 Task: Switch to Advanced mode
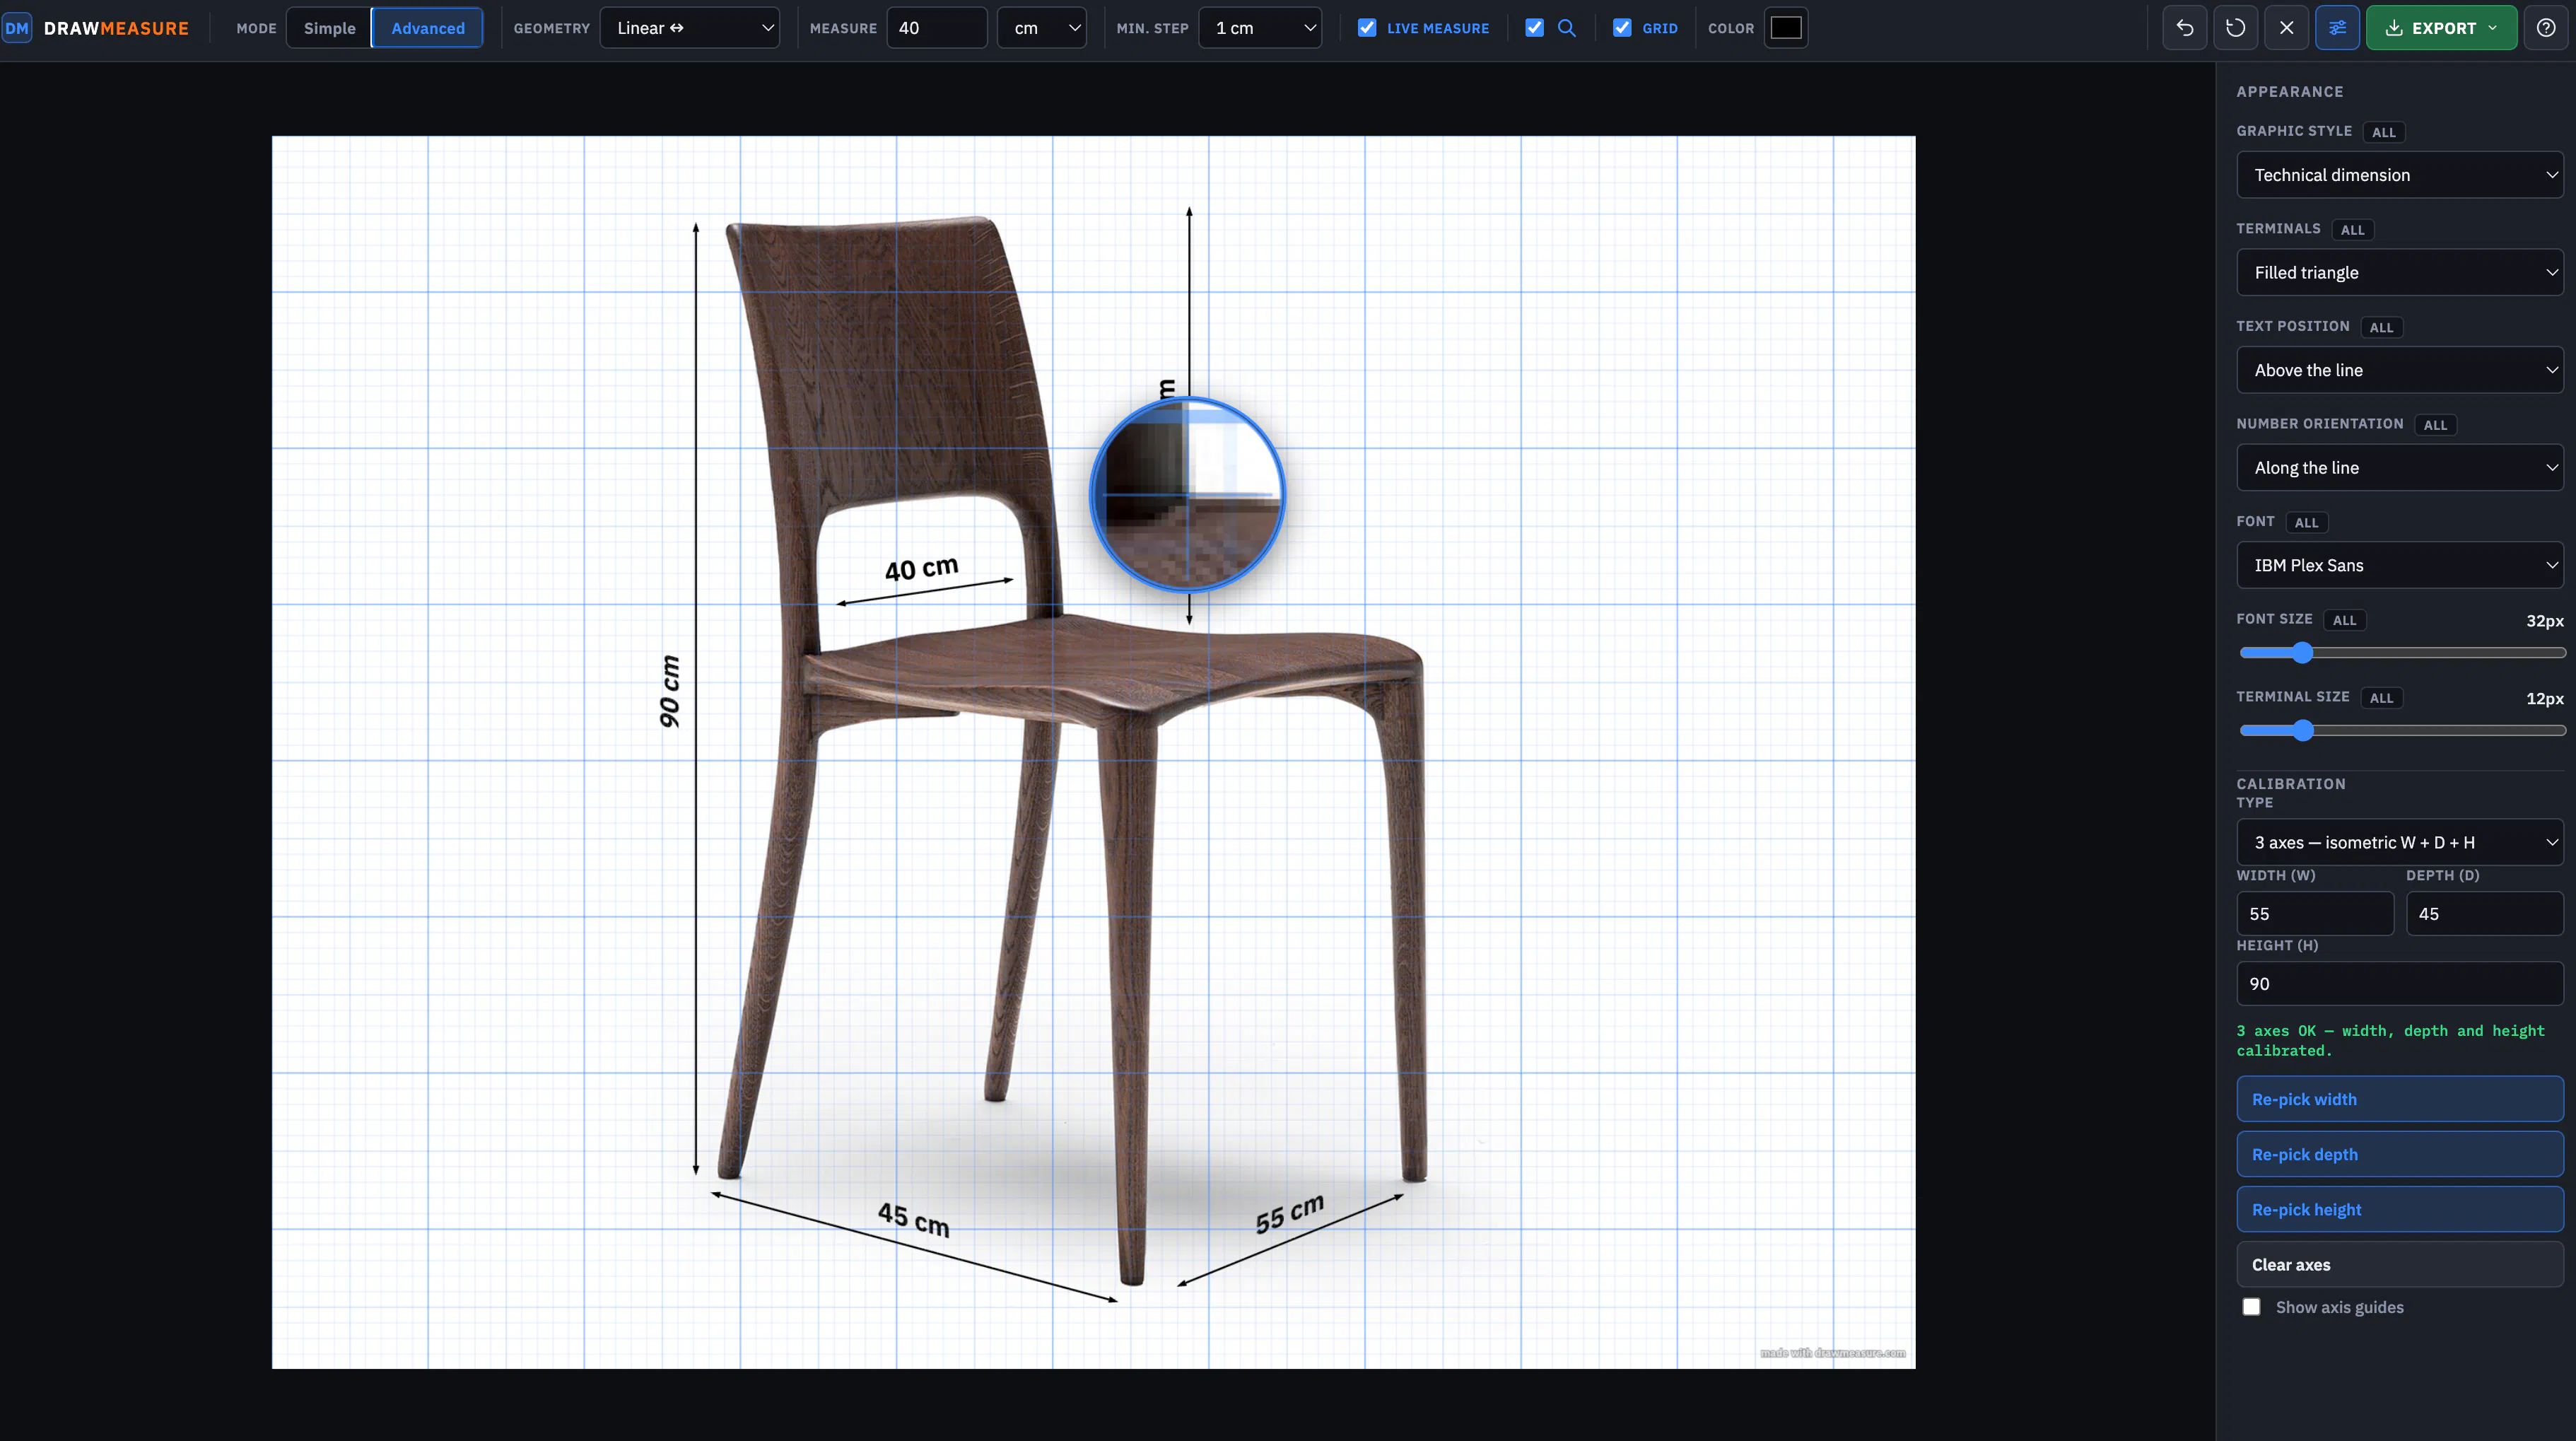coord(427,28)
